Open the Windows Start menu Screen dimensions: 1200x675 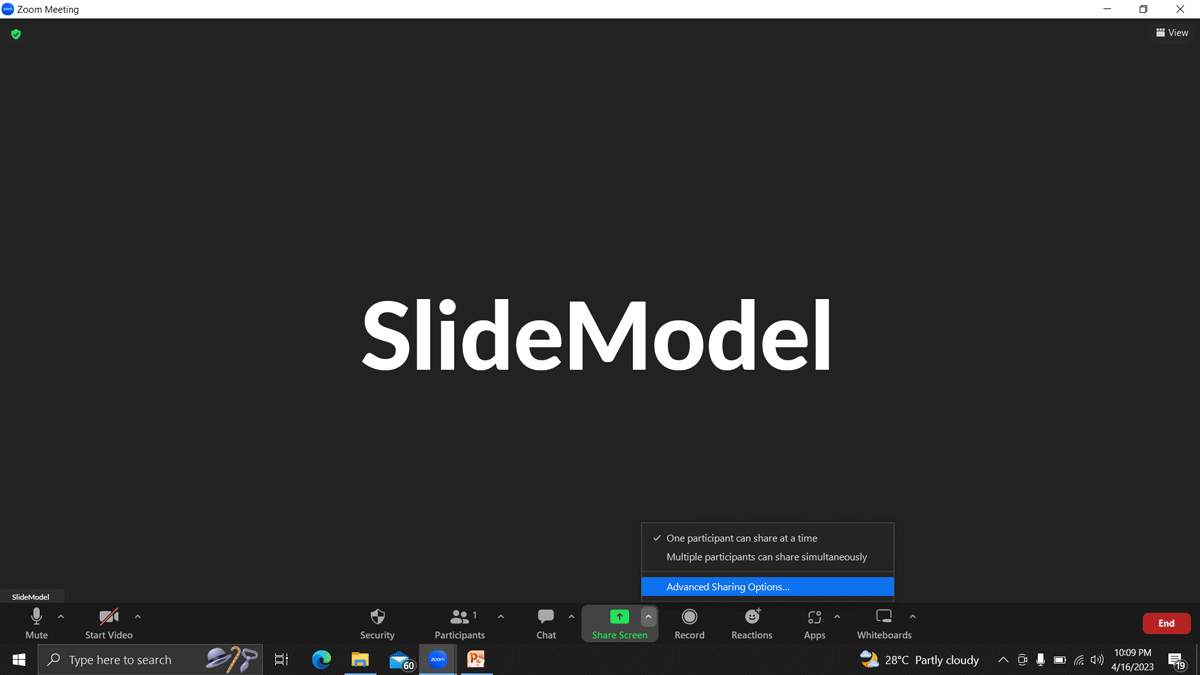(x=18, y=660)
